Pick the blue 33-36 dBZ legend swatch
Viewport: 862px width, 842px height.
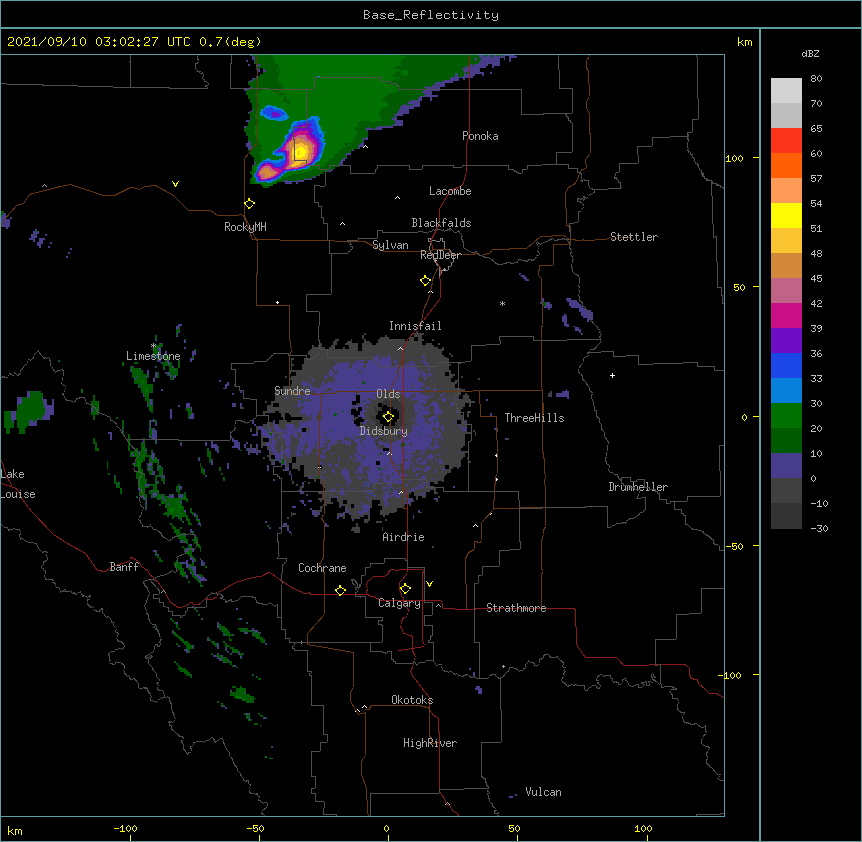point(786,365)
